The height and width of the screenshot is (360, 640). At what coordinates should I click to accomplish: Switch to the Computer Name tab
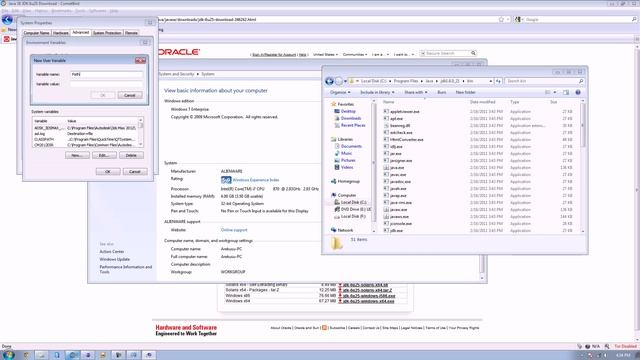tap(36, 33)
